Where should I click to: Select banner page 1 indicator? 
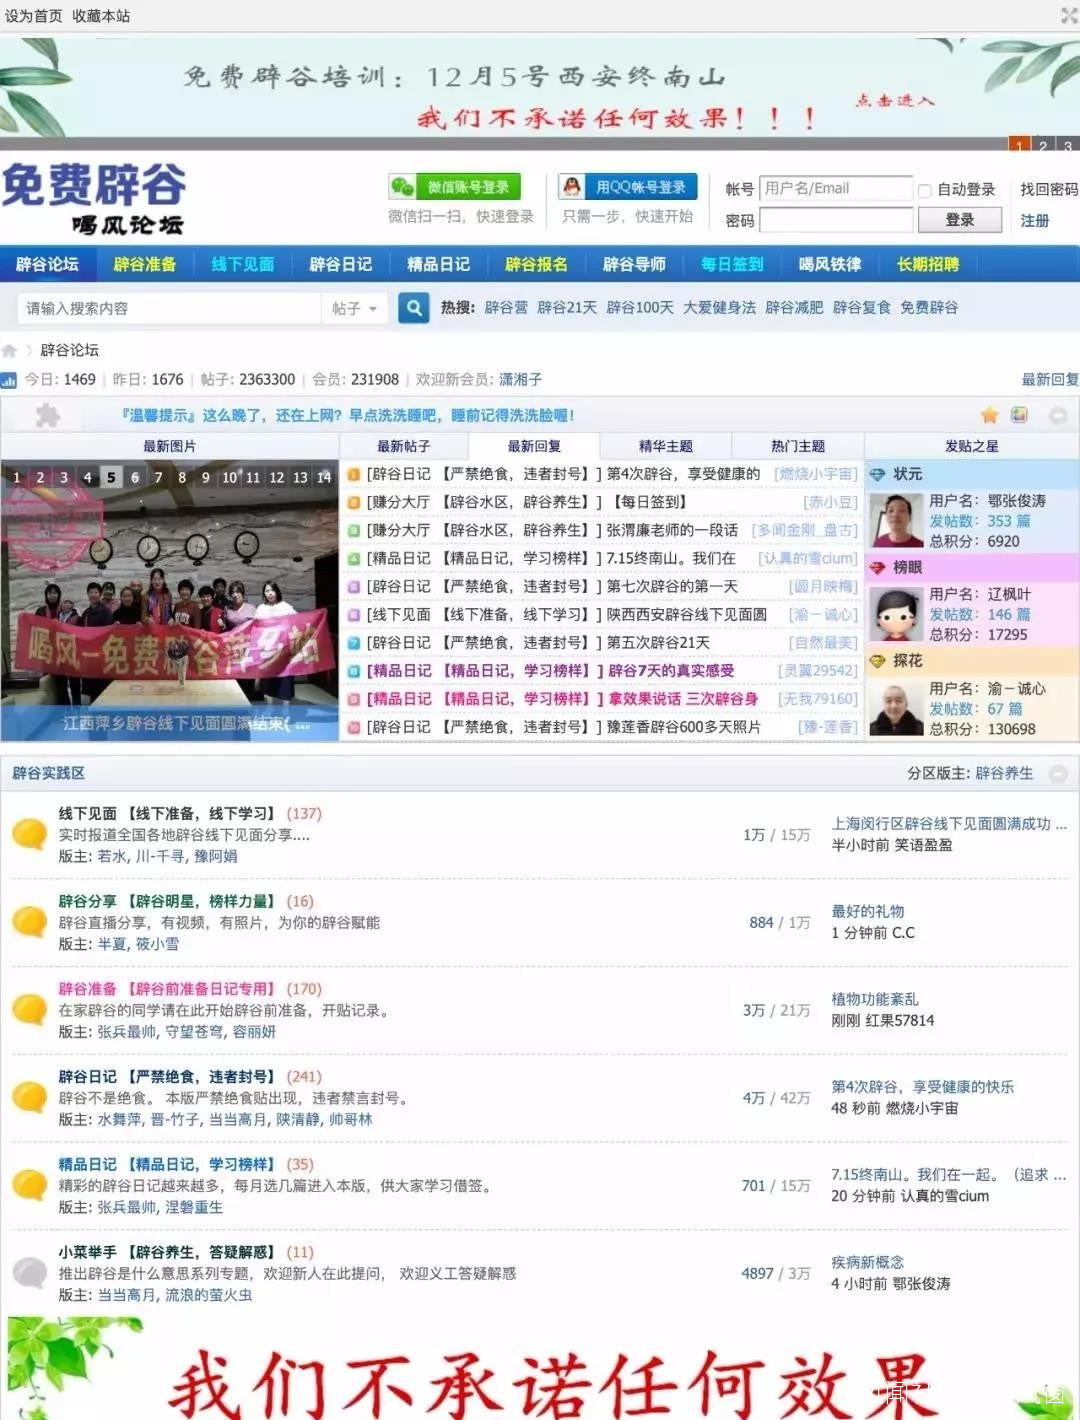(x=1019, y=145)
